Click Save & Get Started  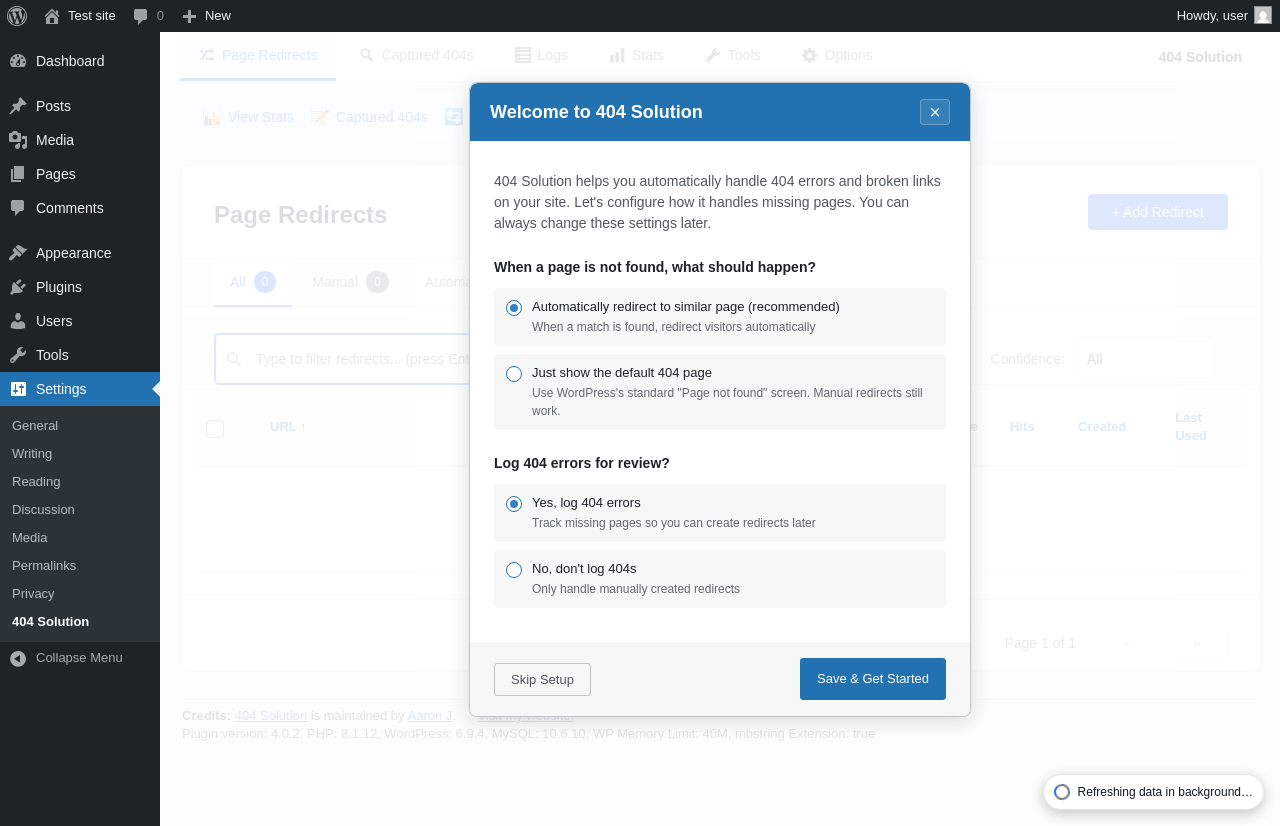click(873, 679)
